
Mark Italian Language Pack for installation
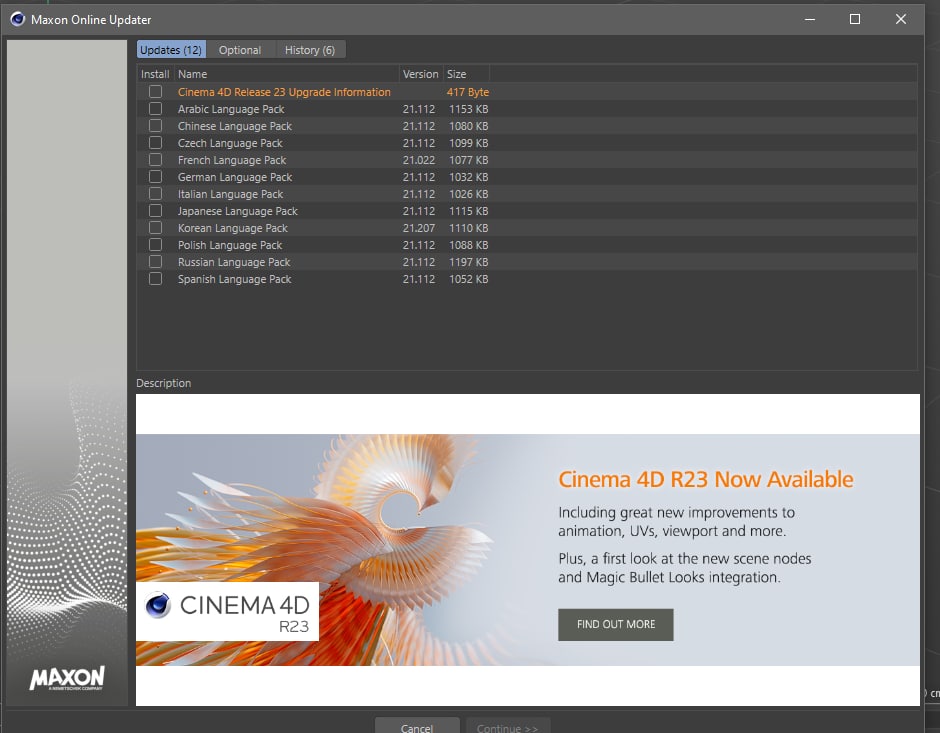pos(155,194)
